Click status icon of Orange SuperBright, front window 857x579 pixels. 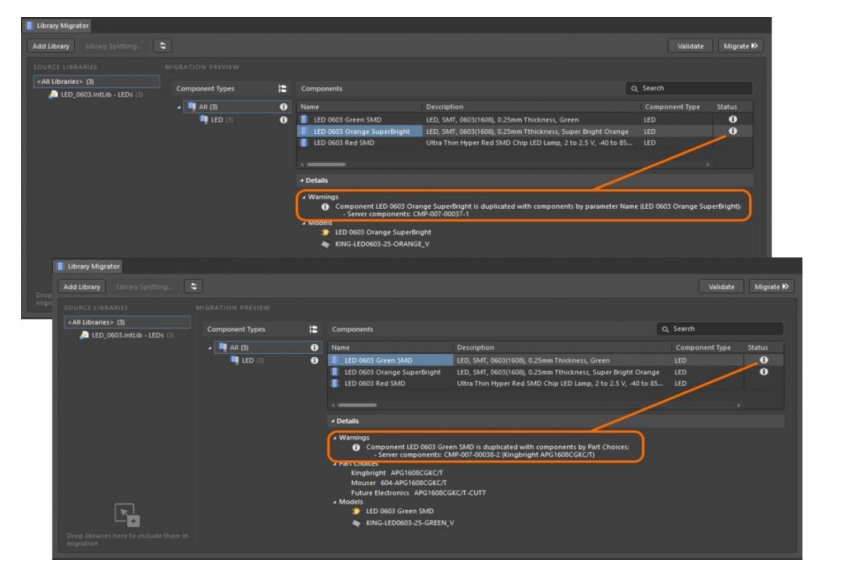(x=764, y=372)
